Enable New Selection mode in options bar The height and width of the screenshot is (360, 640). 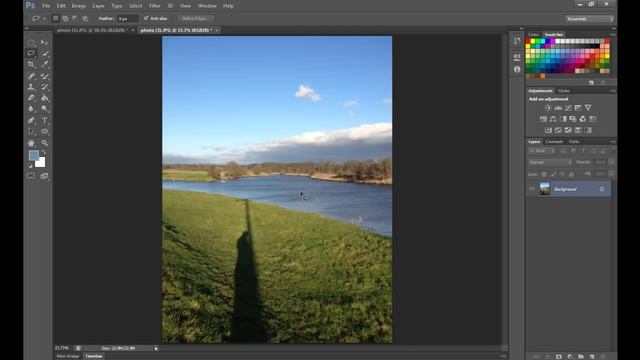(x=56, y=18)
